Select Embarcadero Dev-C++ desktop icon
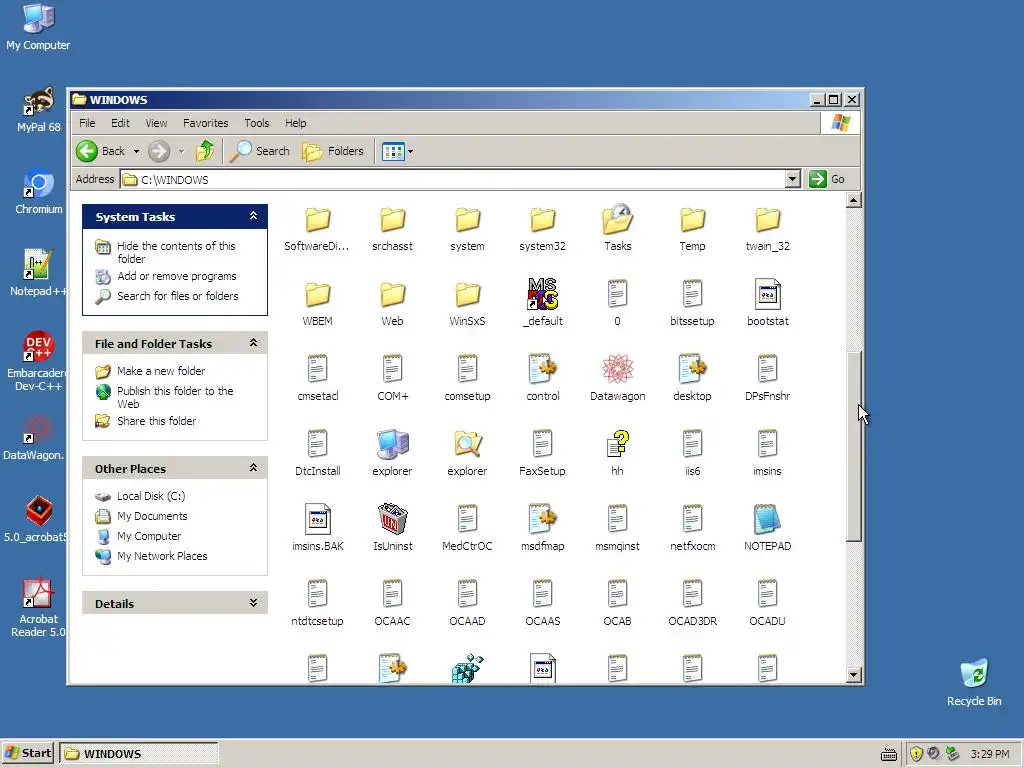 (x=37, y=361)
